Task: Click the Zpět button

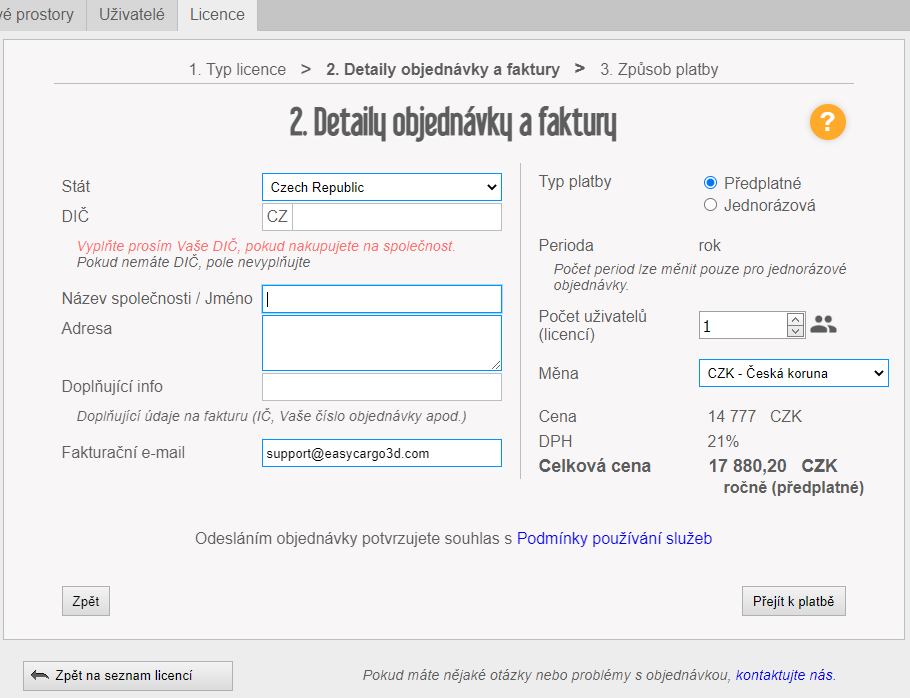Action: click(x=86, y=601)
